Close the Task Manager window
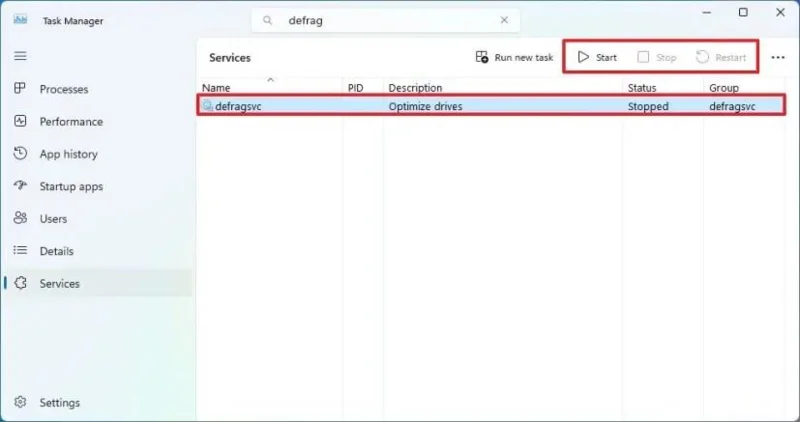800x422 pixels. point(780,13)
